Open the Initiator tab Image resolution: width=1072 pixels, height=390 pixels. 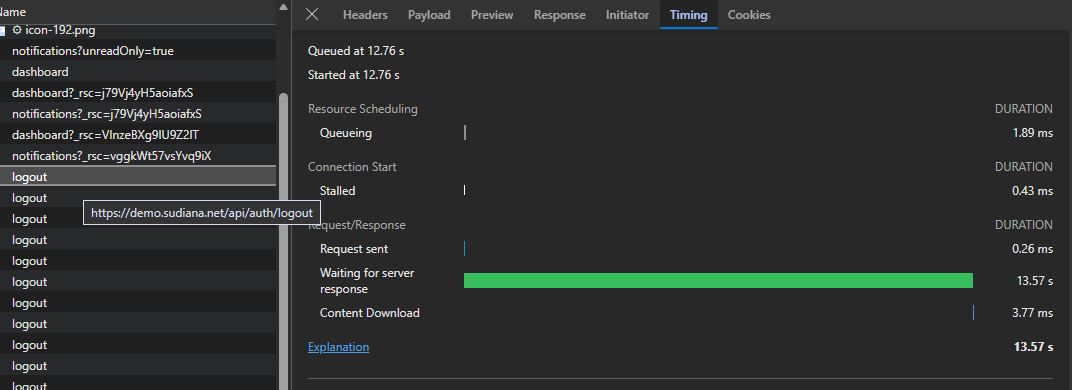coord(628,14)
